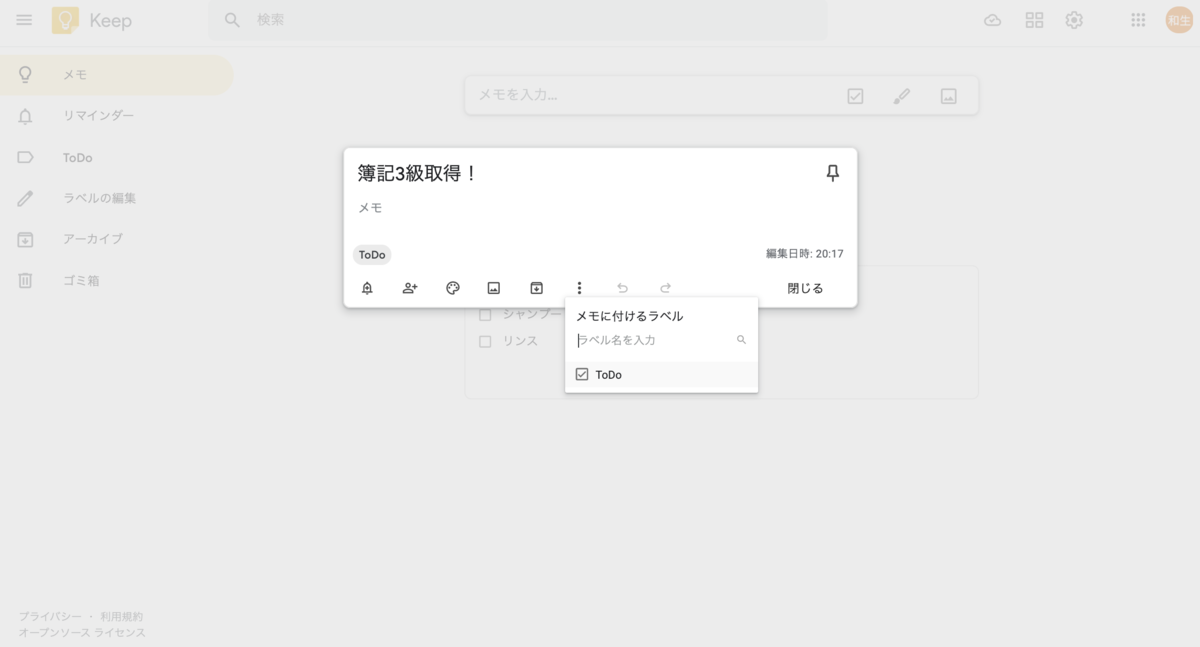This screenshot has width=1200, height=647.
Task: Uncheck the ToDo label checkbox
Action: click(x=581, y=373)
